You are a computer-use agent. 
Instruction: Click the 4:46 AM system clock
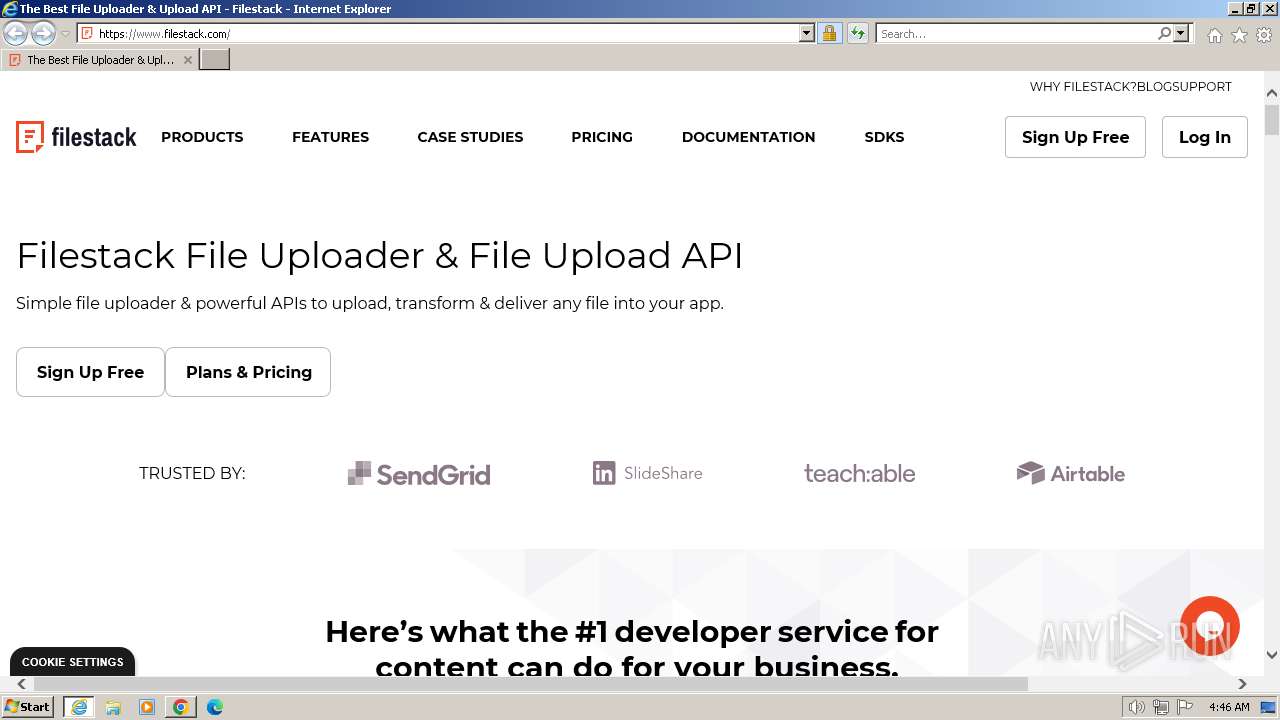pos(1229,707)
